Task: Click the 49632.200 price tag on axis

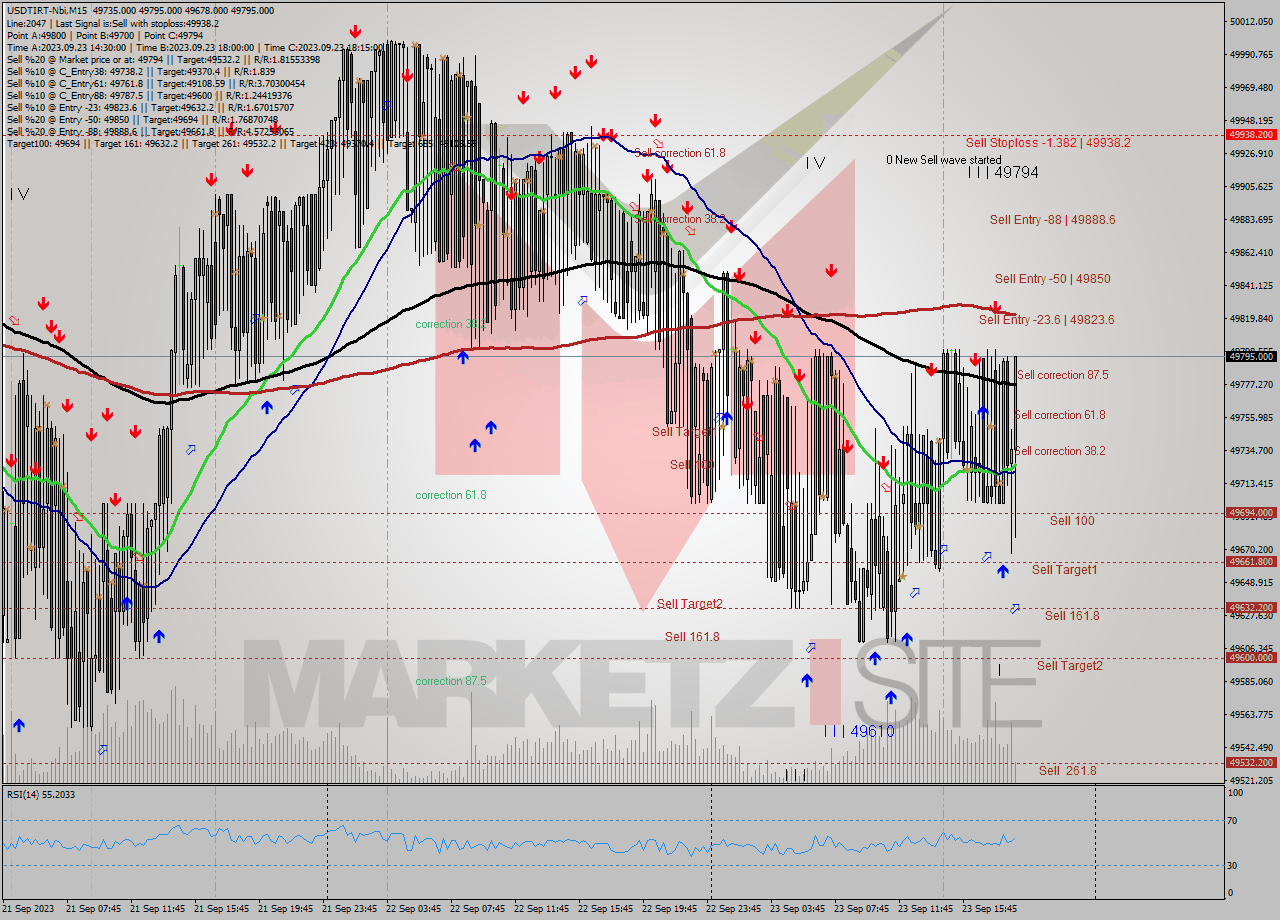Action: (x=1250, y=607)
